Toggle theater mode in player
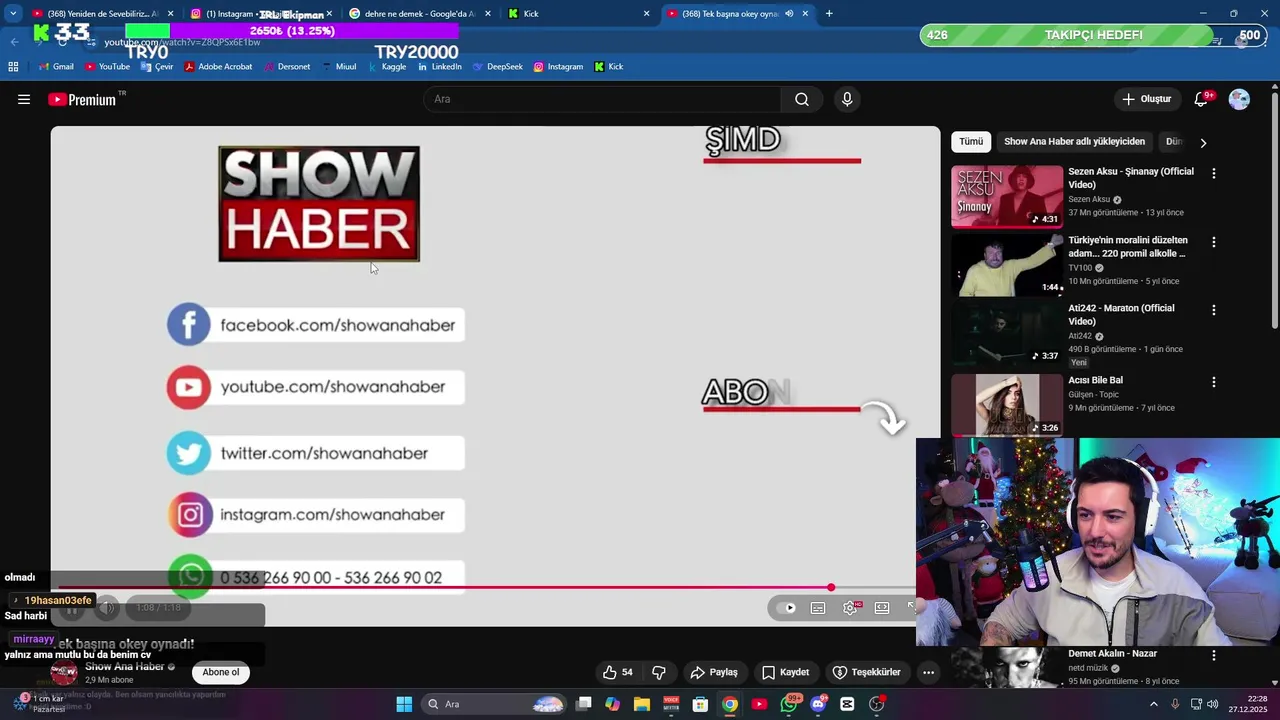Viewport: 1280px width, 720px height. pos(882,608)
